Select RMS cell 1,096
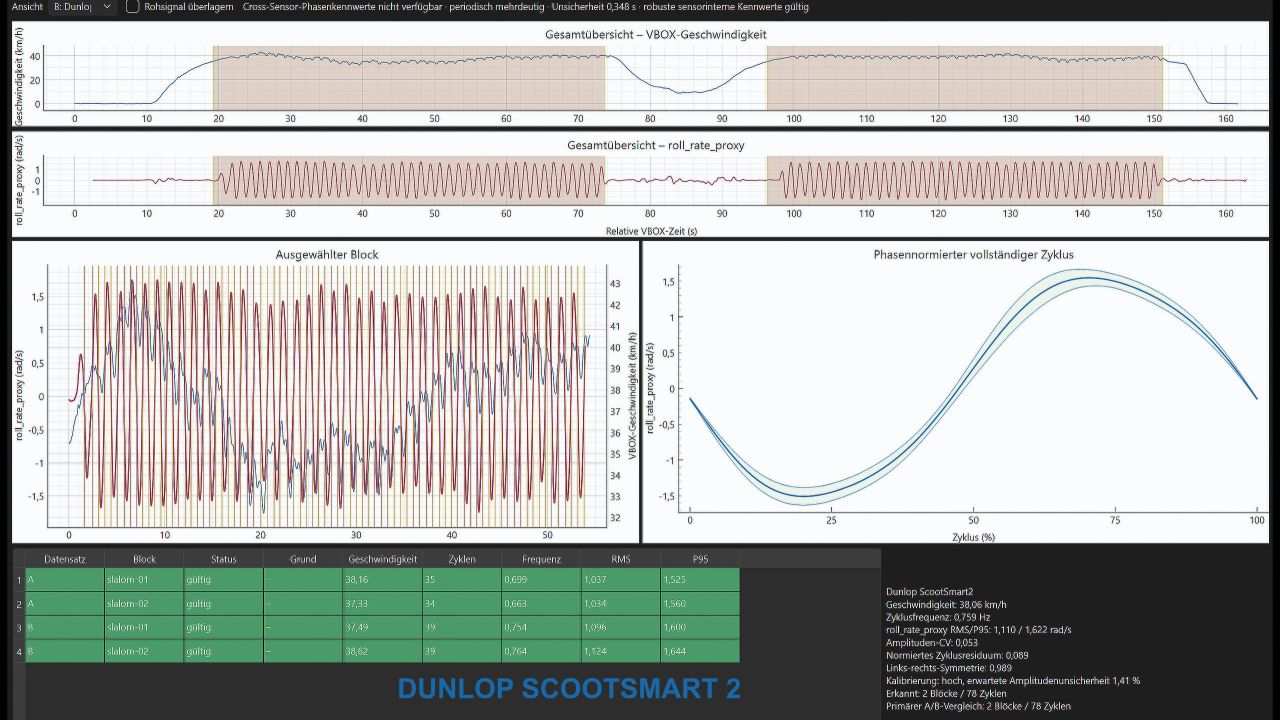Screen dimensions: 1280x720 click(x=621, y=627)
